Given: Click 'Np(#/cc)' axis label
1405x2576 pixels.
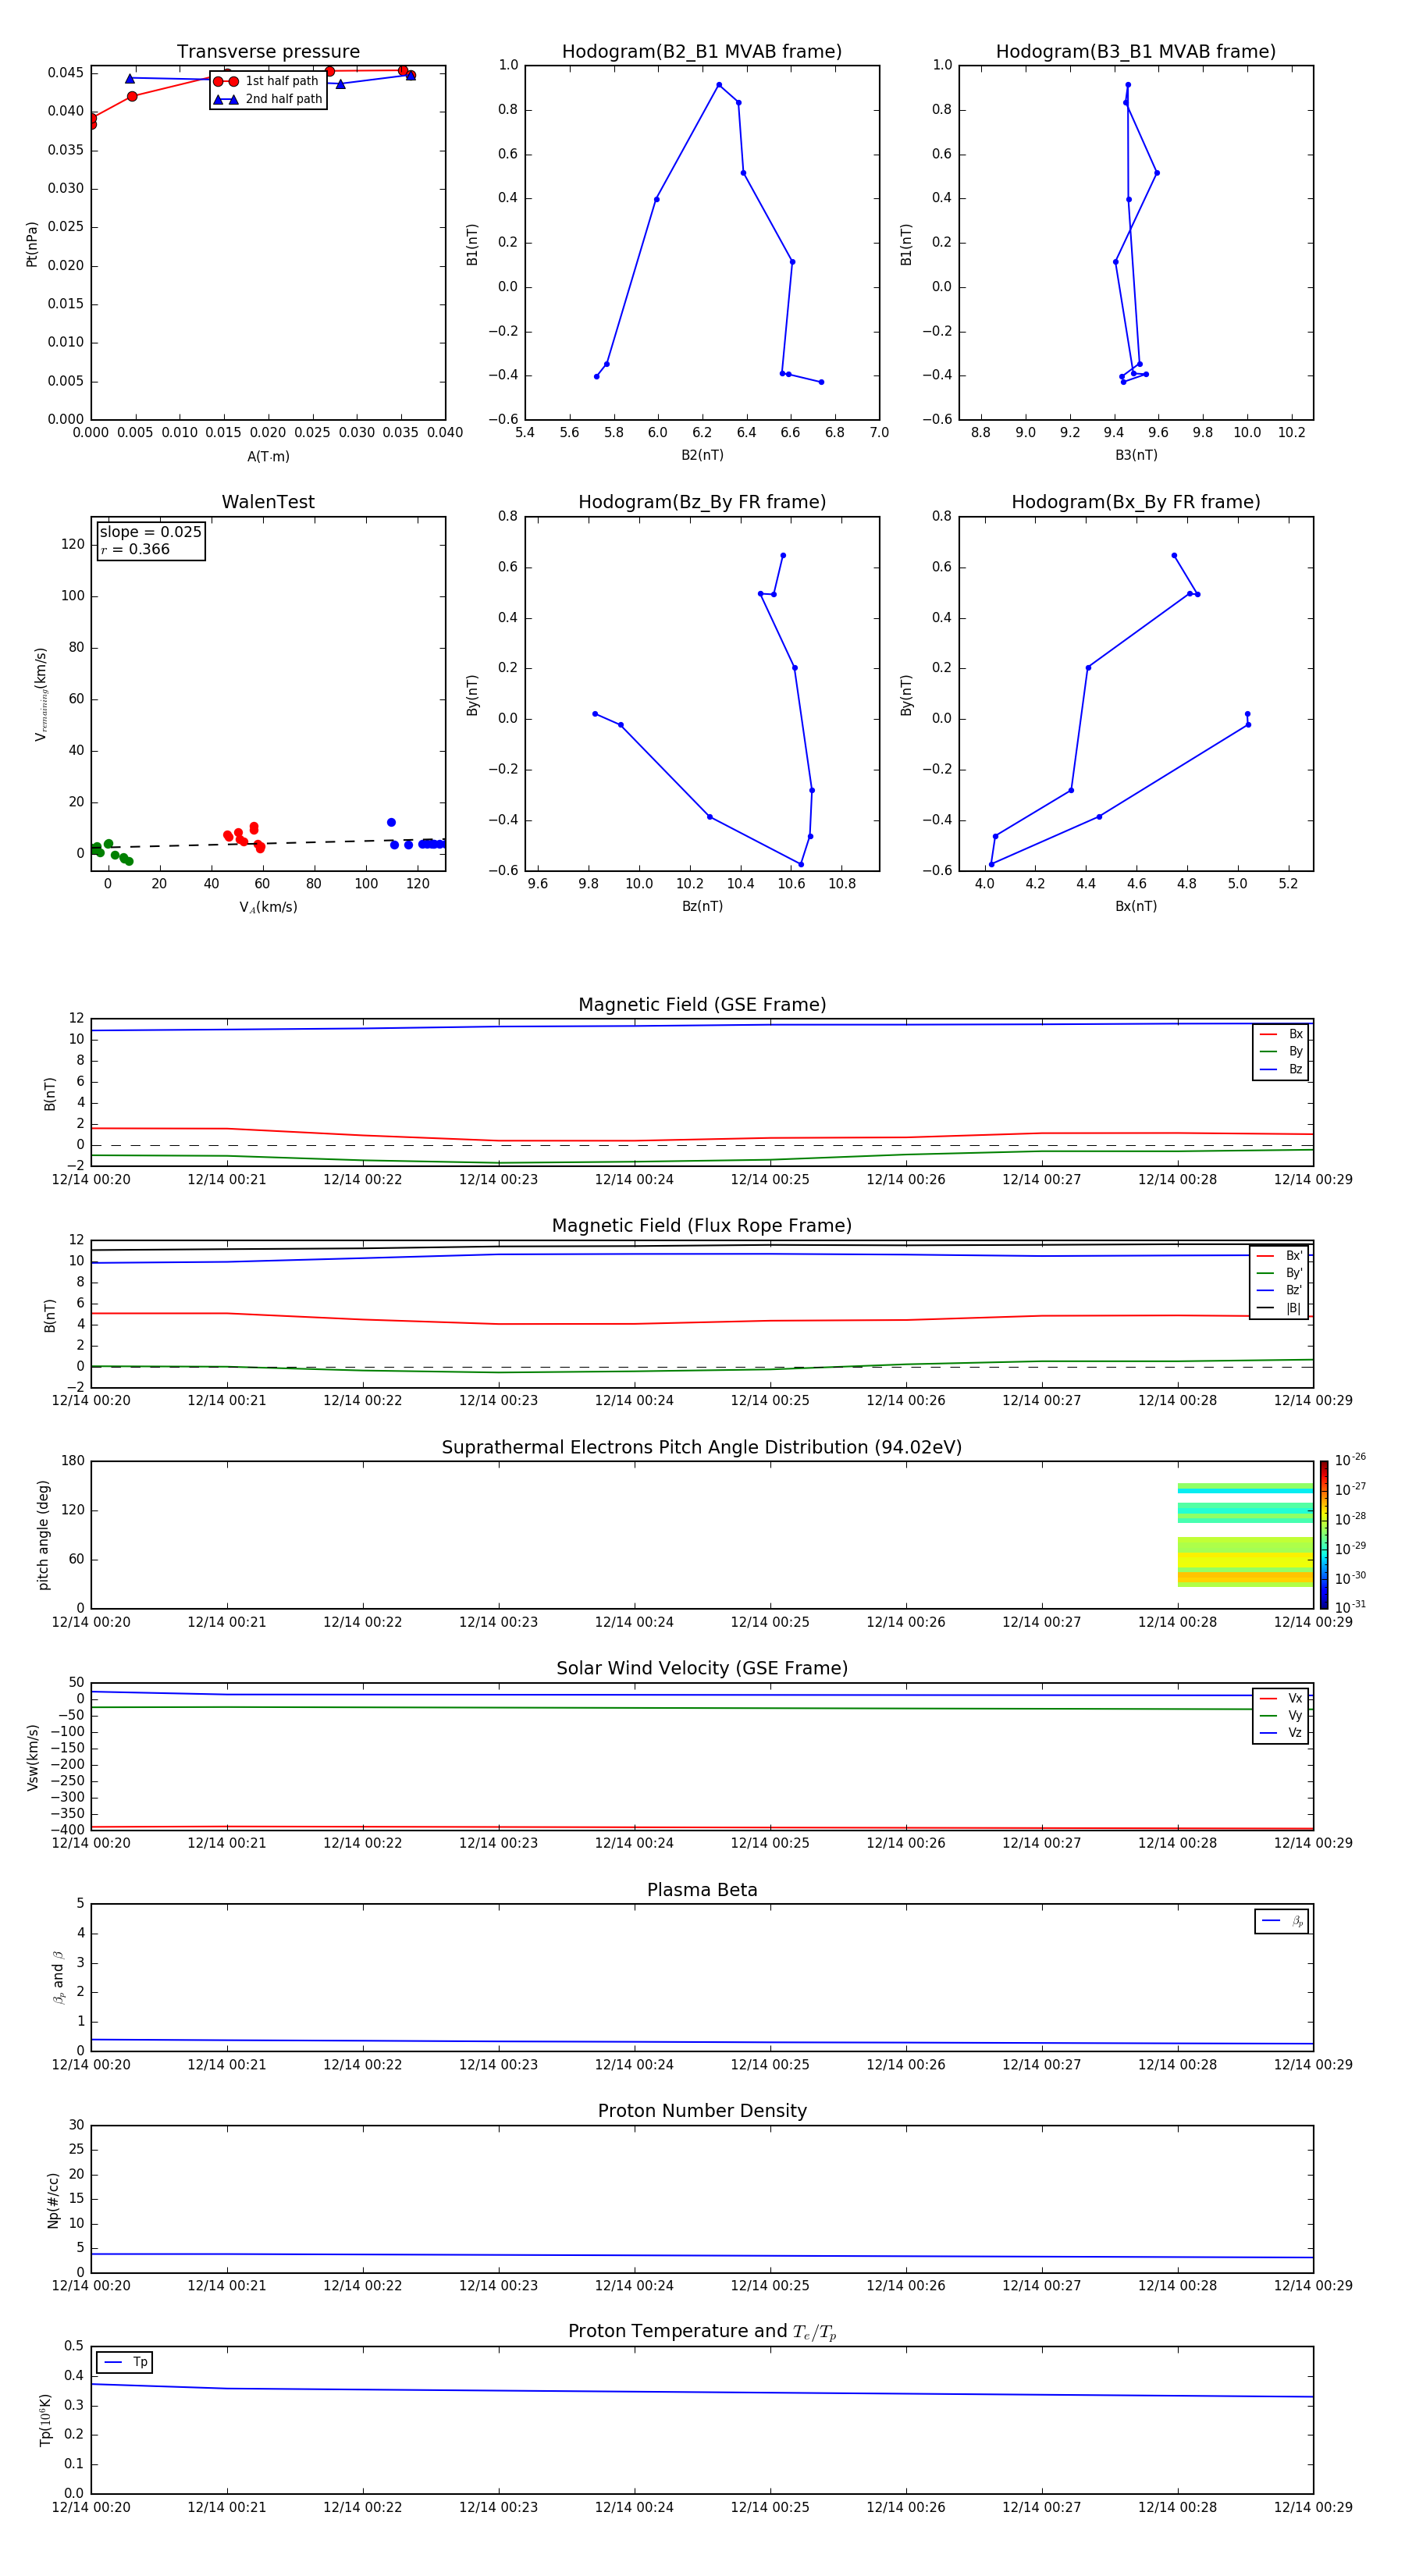Looking at the screenshot, I should tap(53, 2200).
